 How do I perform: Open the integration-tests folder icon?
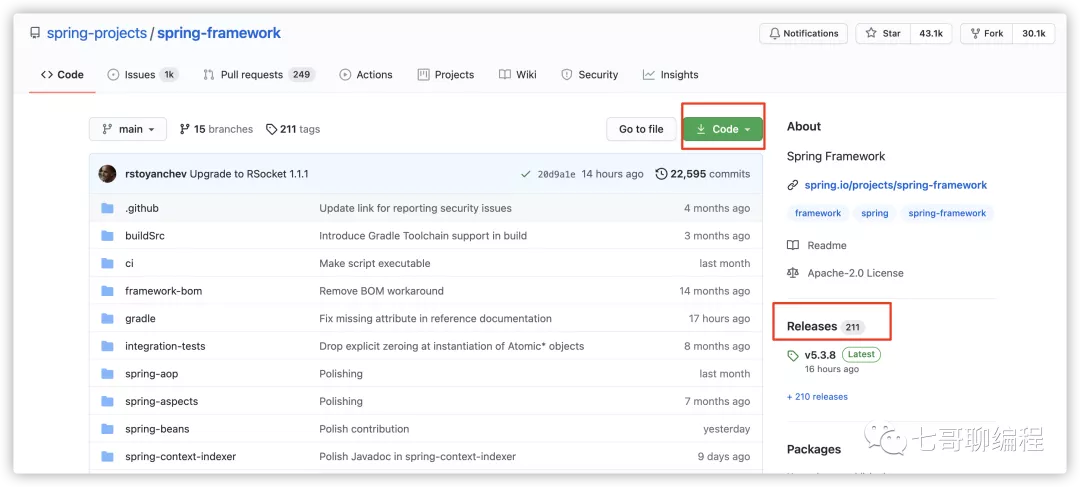pyautogui.click(x=107, y=346)
